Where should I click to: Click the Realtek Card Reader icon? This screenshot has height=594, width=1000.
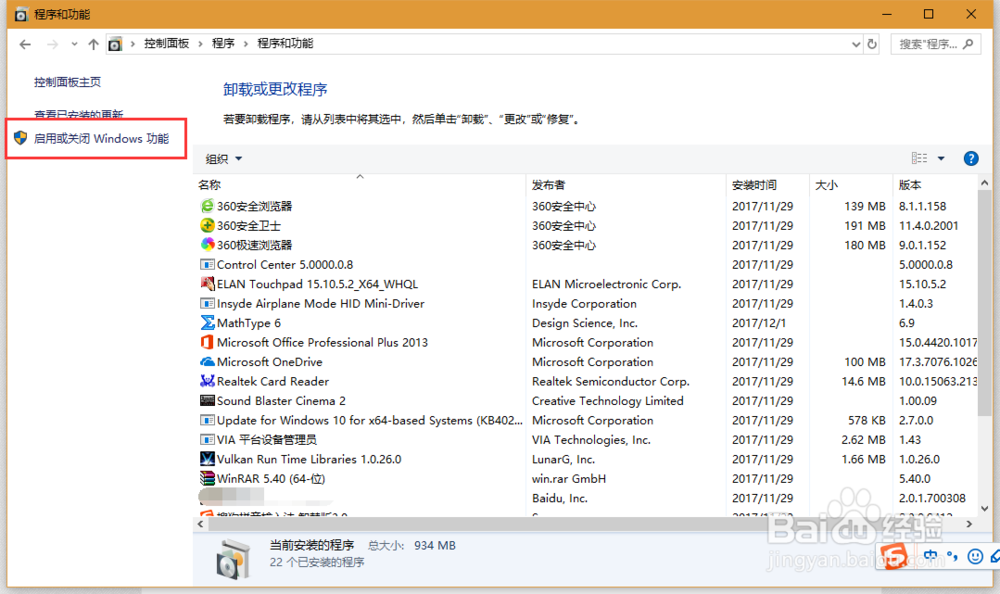point(207,381)
